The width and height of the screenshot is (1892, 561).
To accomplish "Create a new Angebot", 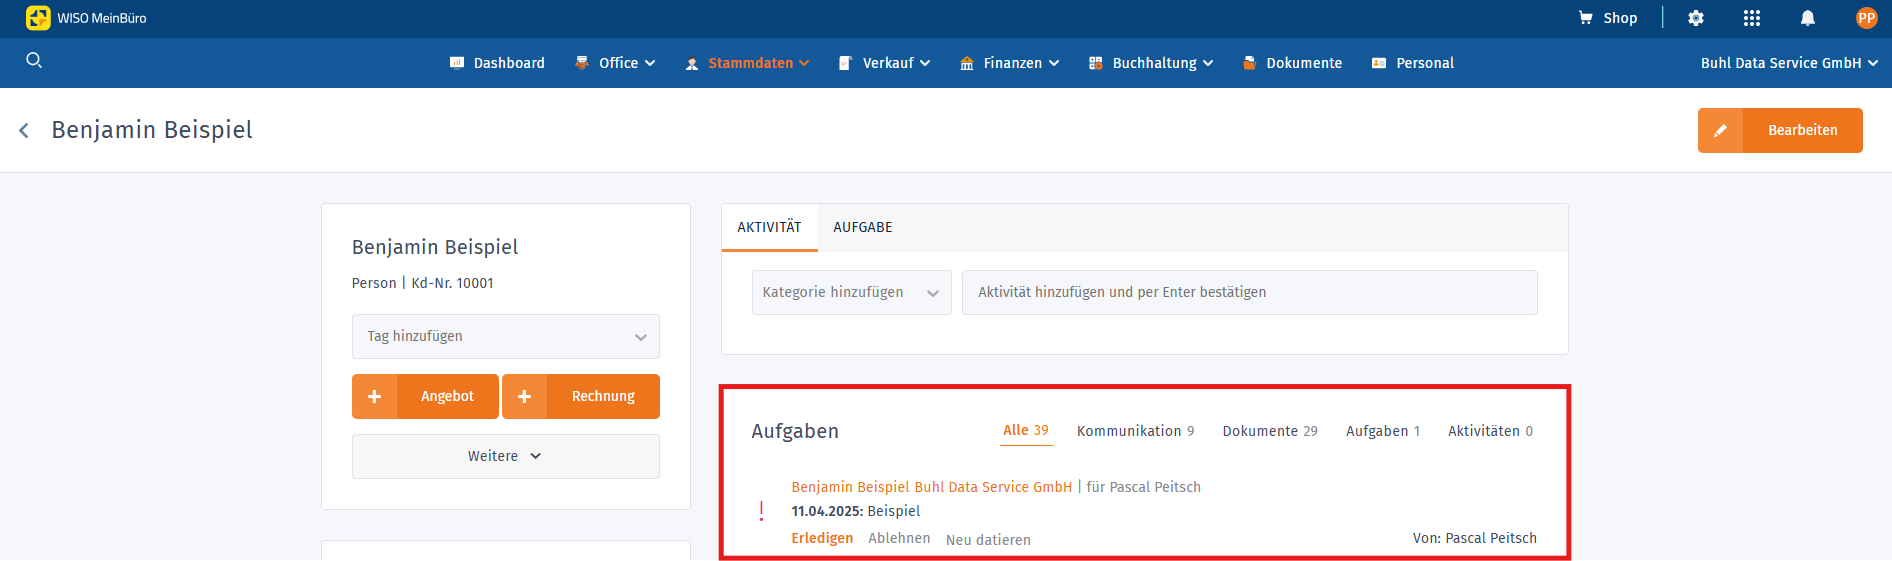I will (425, 396).
